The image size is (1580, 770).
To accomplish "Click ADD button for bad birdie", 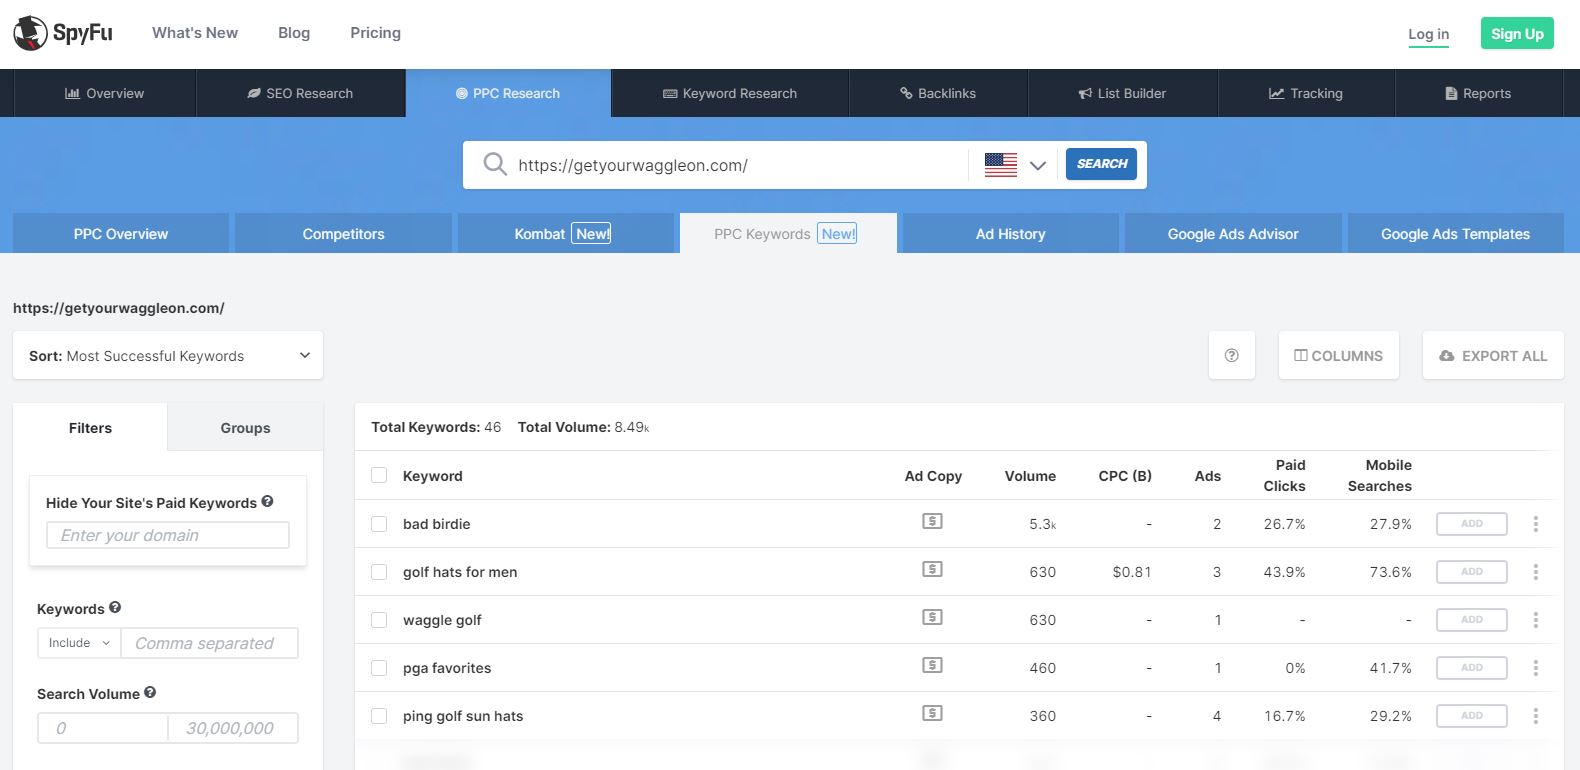I will point(1471,523).
